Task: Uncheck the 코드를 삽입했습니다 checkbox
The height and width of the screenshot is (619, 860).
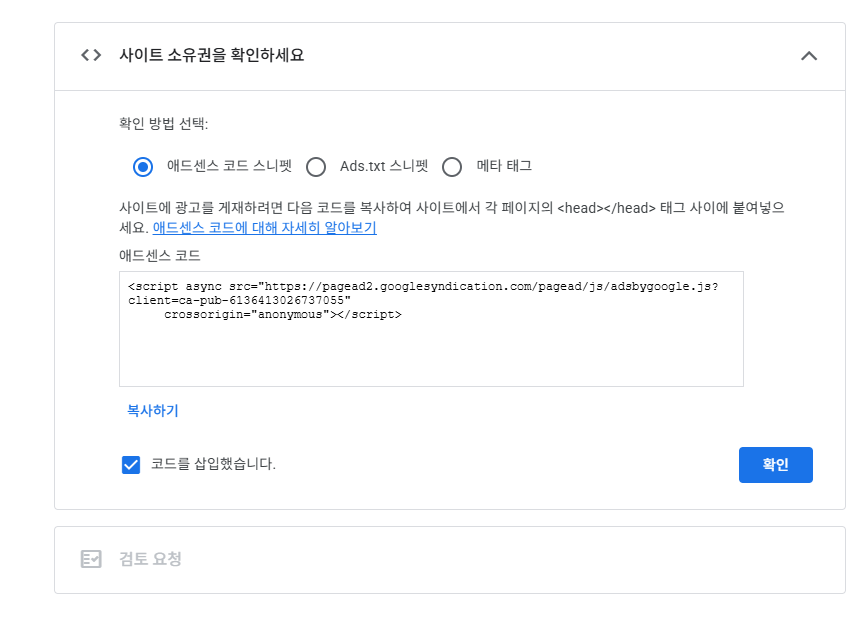Action: [x=131, y=464]
